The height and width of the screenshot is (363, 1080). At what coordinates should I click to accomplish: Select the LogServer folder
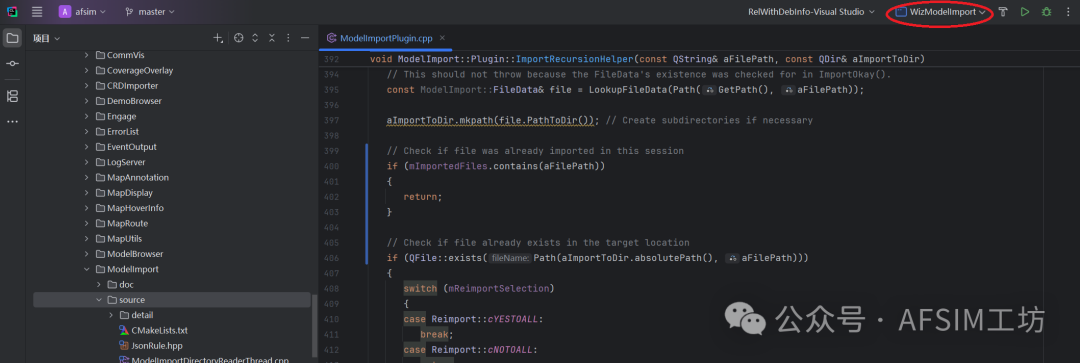(x=127, y=162)
